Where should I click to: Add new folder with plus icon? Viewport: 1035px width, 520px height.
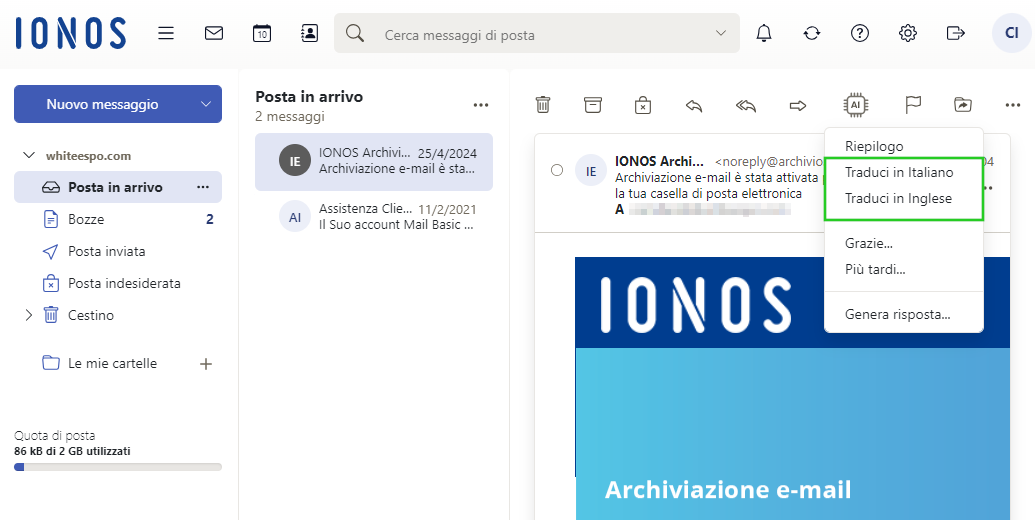tap(206, 364)
